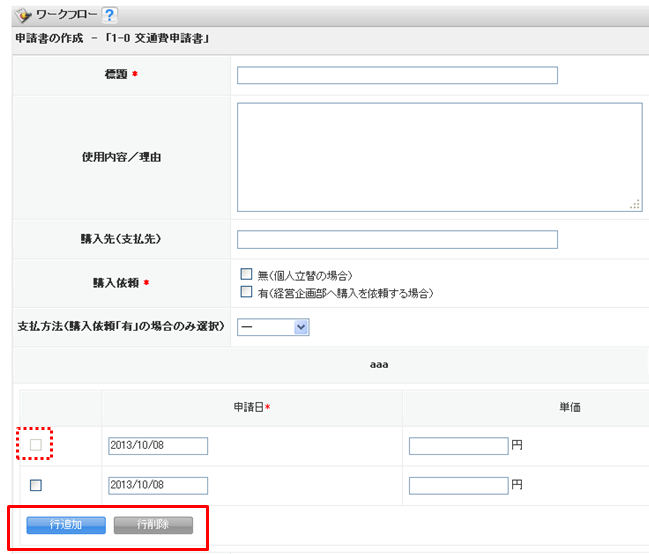Focus the 標題 text field
649x554 pixels.
click(397, 75)
